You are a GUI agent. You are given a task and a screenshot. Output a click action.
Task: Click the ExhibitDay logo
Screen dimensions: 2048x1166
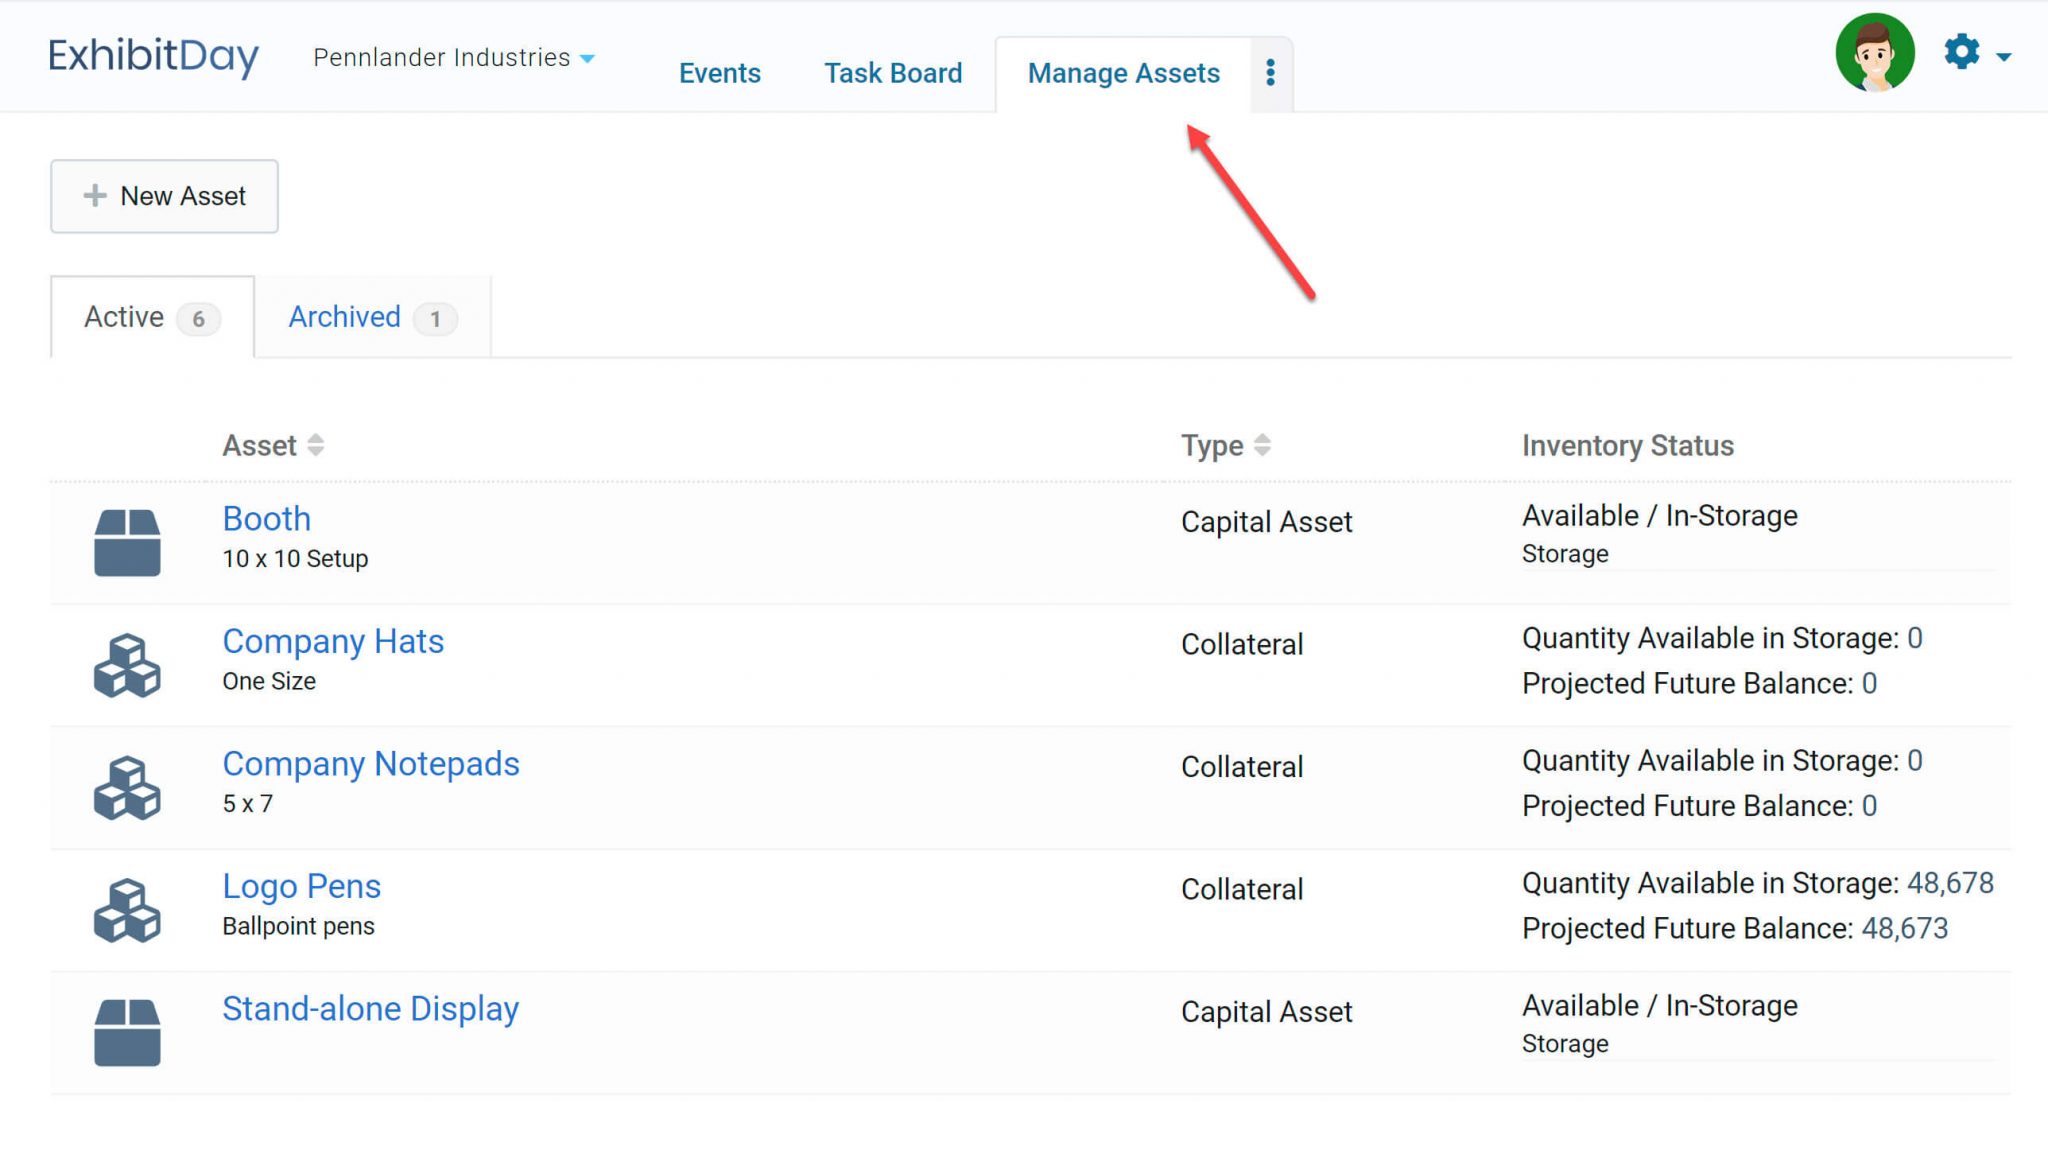[x=153, y=56]
